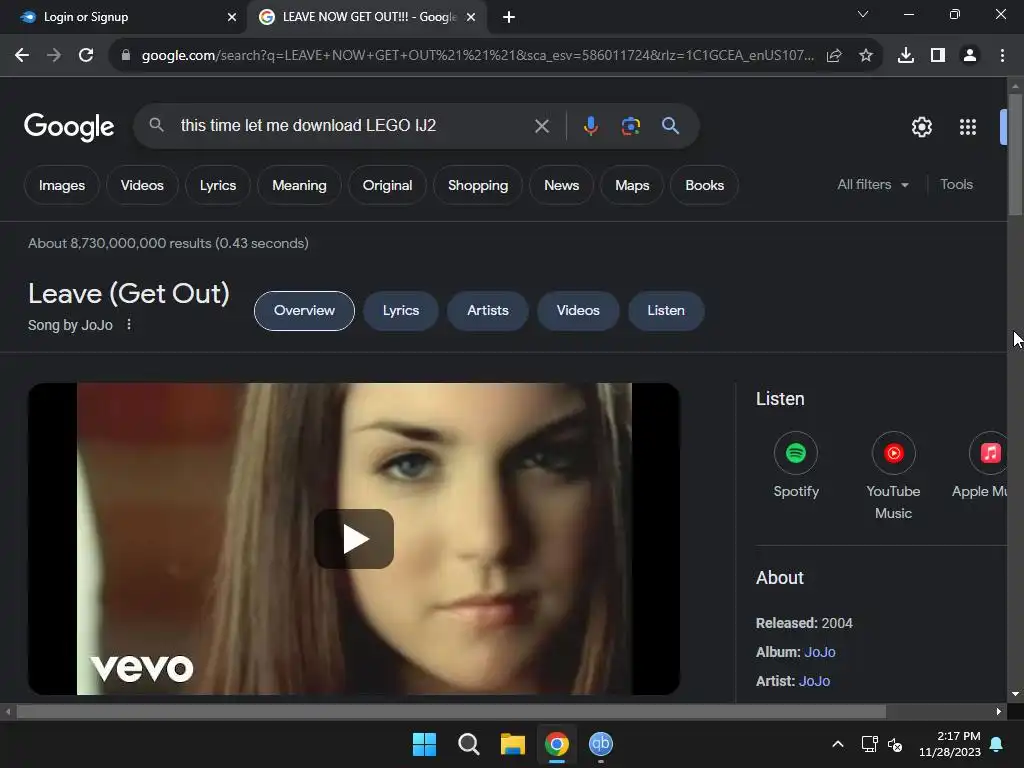Image resolution: width=1024 pixels, height=768 pixels.
Task: Select the Overview song tab
Action: click(304, 311)
